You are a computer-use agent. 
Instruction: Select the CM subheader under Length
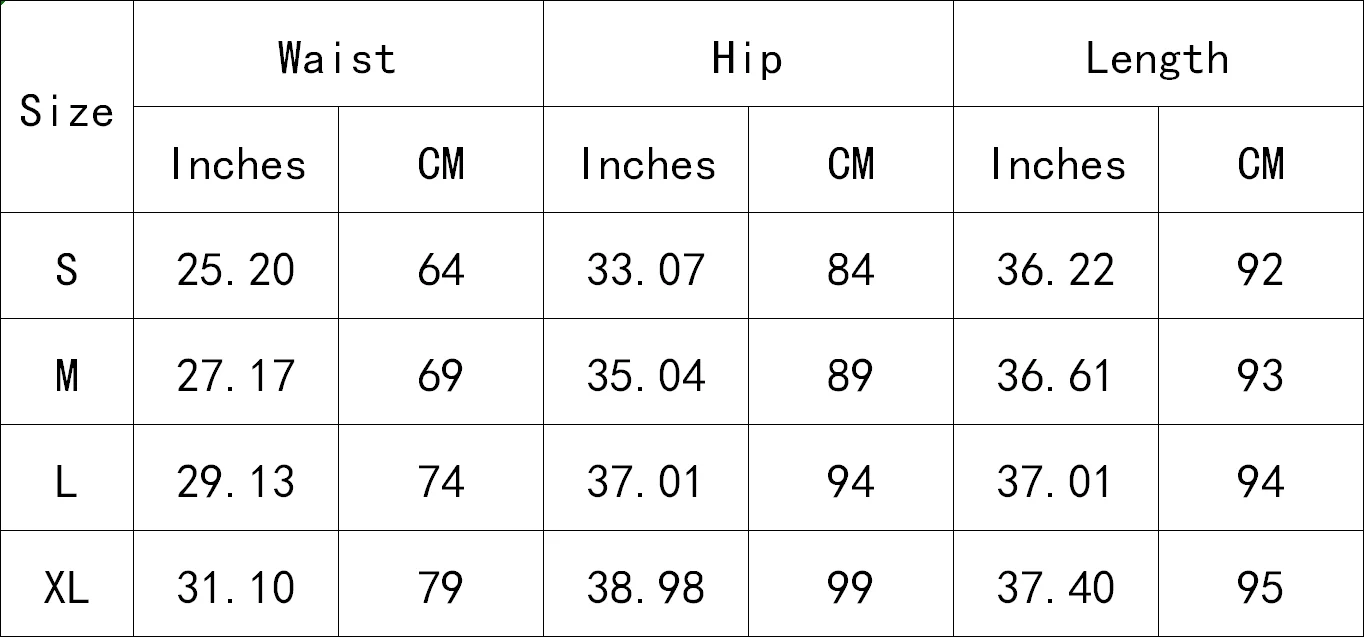[x=1261, y=160]
